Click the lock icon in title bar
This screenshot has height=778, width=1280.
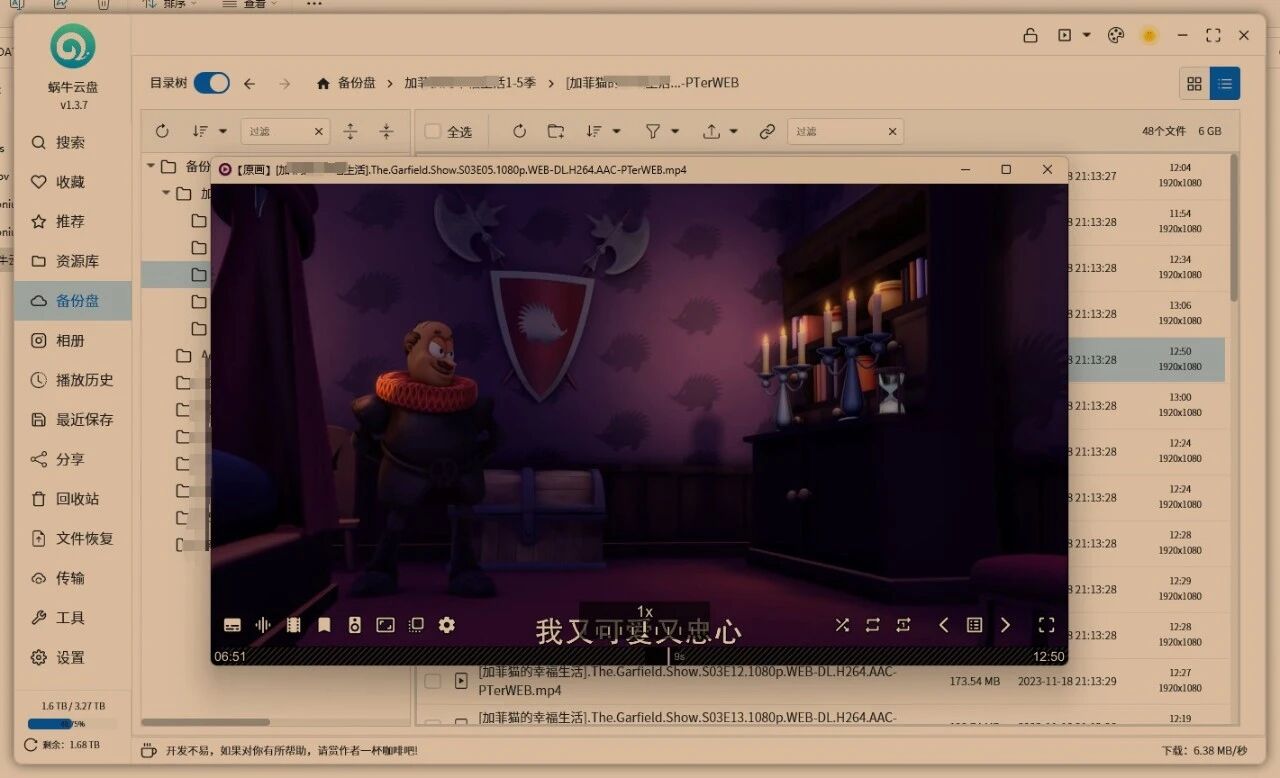click(x=1030, y=35)
